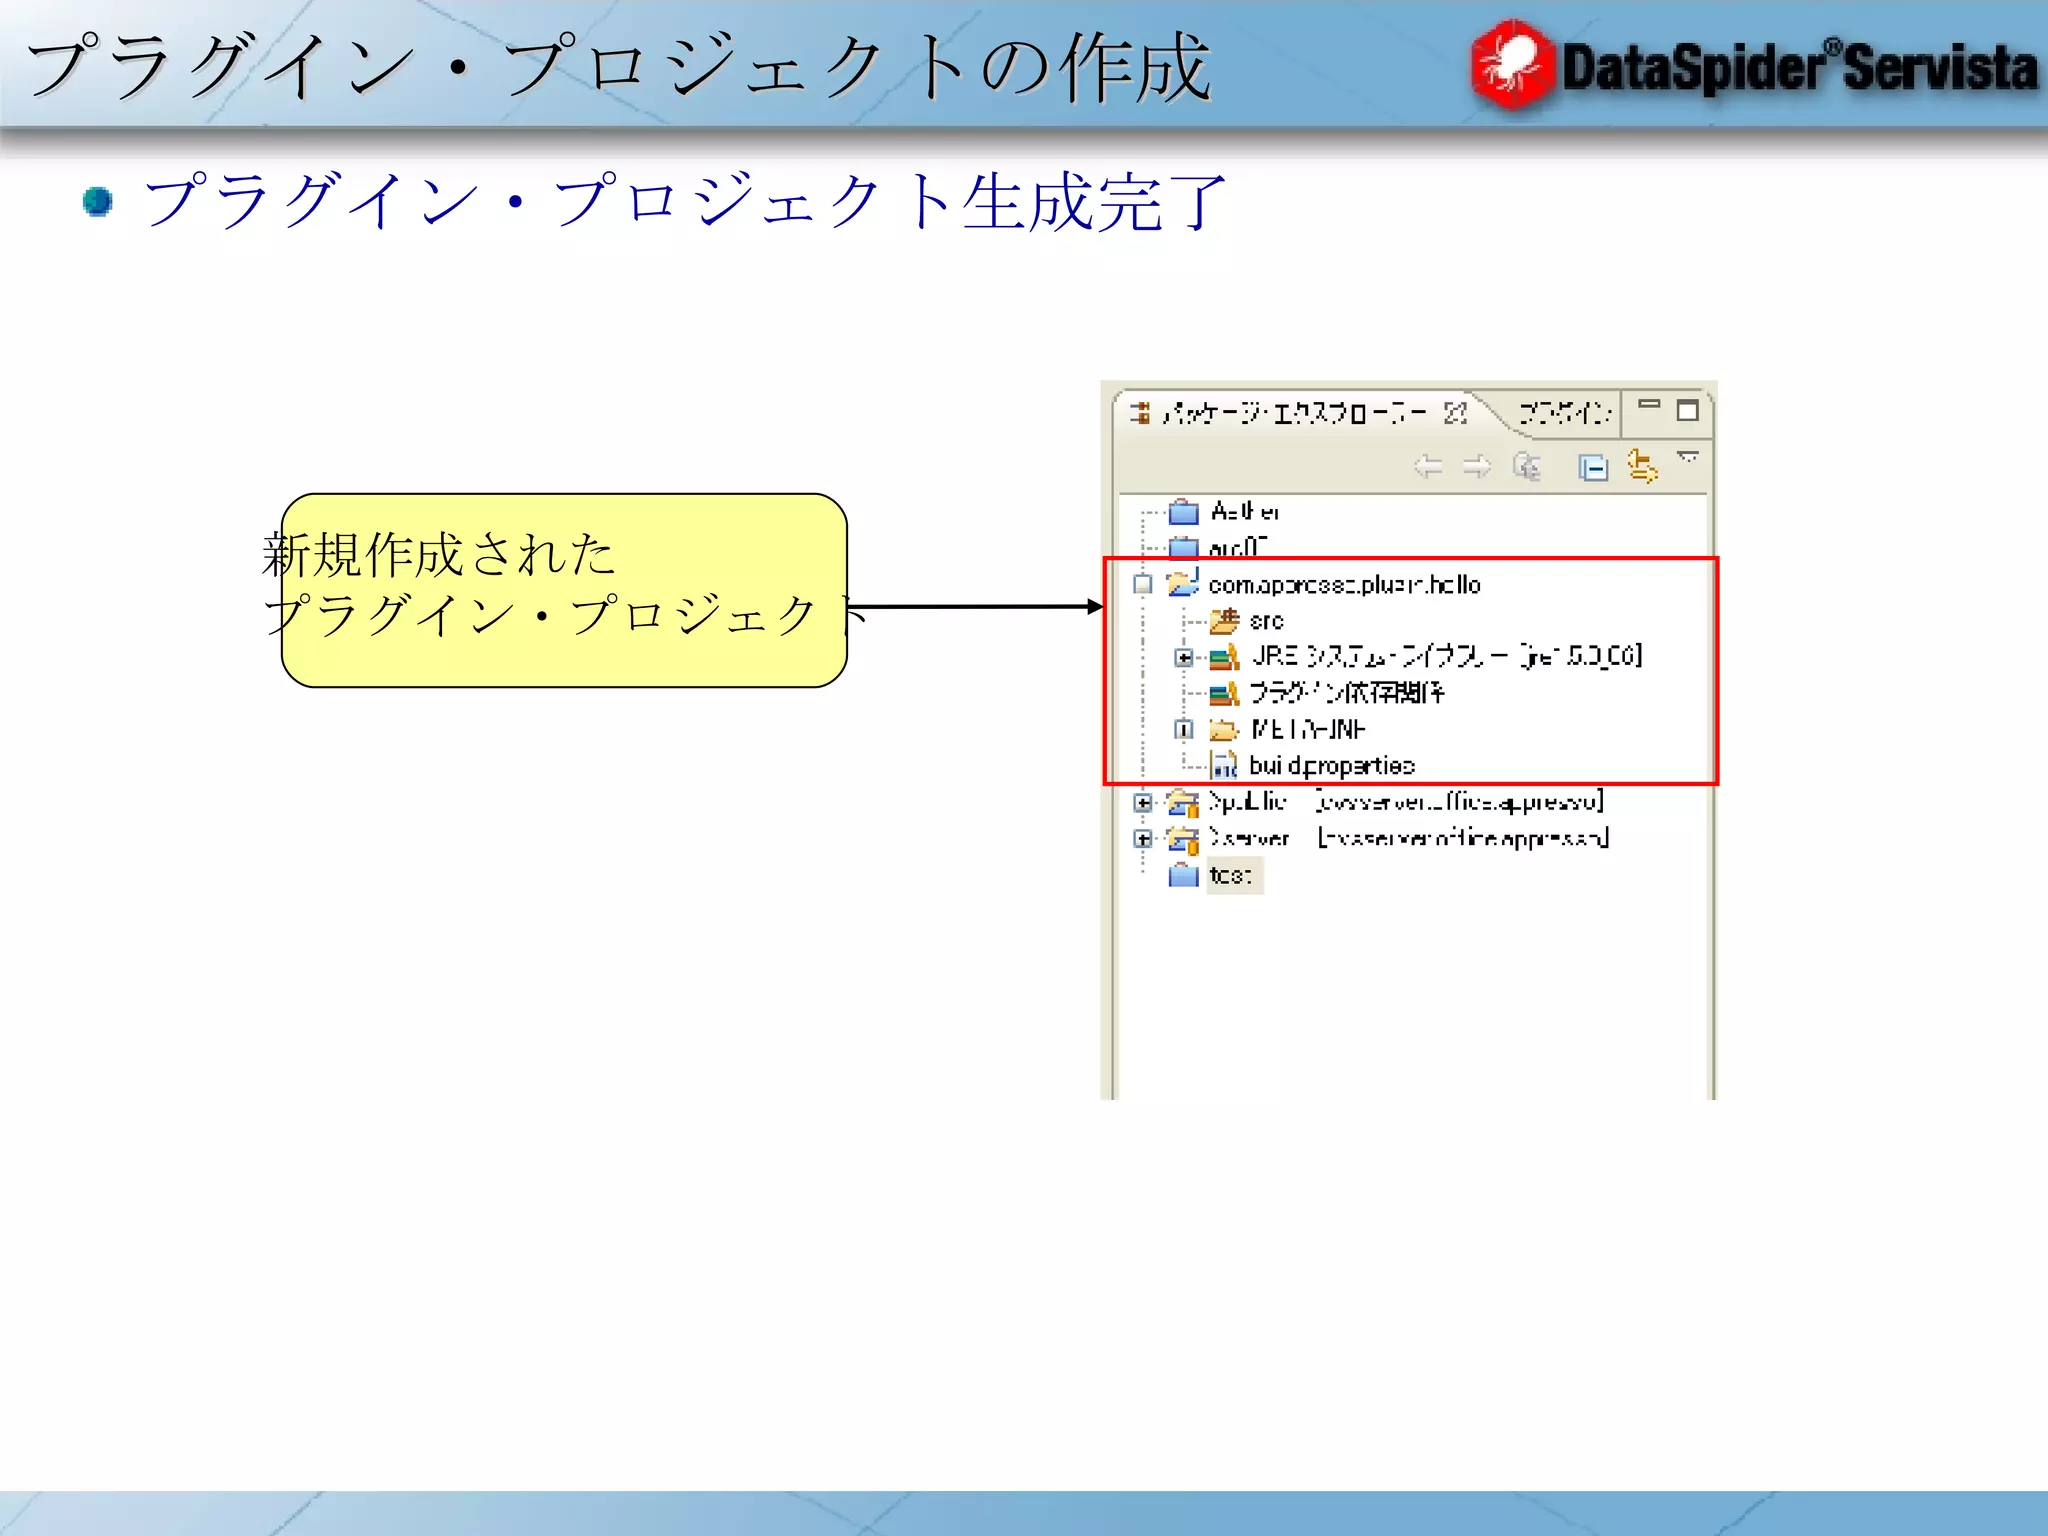The height and width of the screenshot is (1536, 2048).
Task: Click the DataSpider Servista logo
Action: (x=1753, y=66)
